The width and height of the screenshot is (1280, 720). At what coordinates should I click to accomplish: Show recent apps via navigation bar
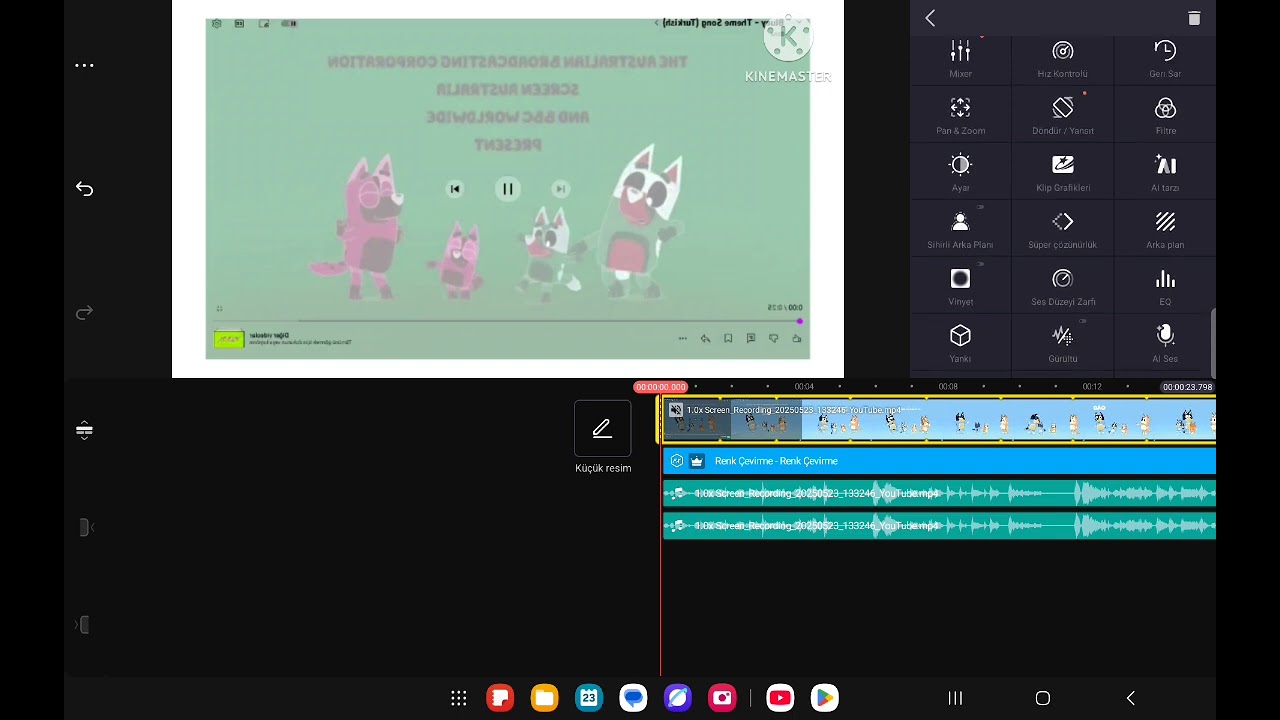955,698
